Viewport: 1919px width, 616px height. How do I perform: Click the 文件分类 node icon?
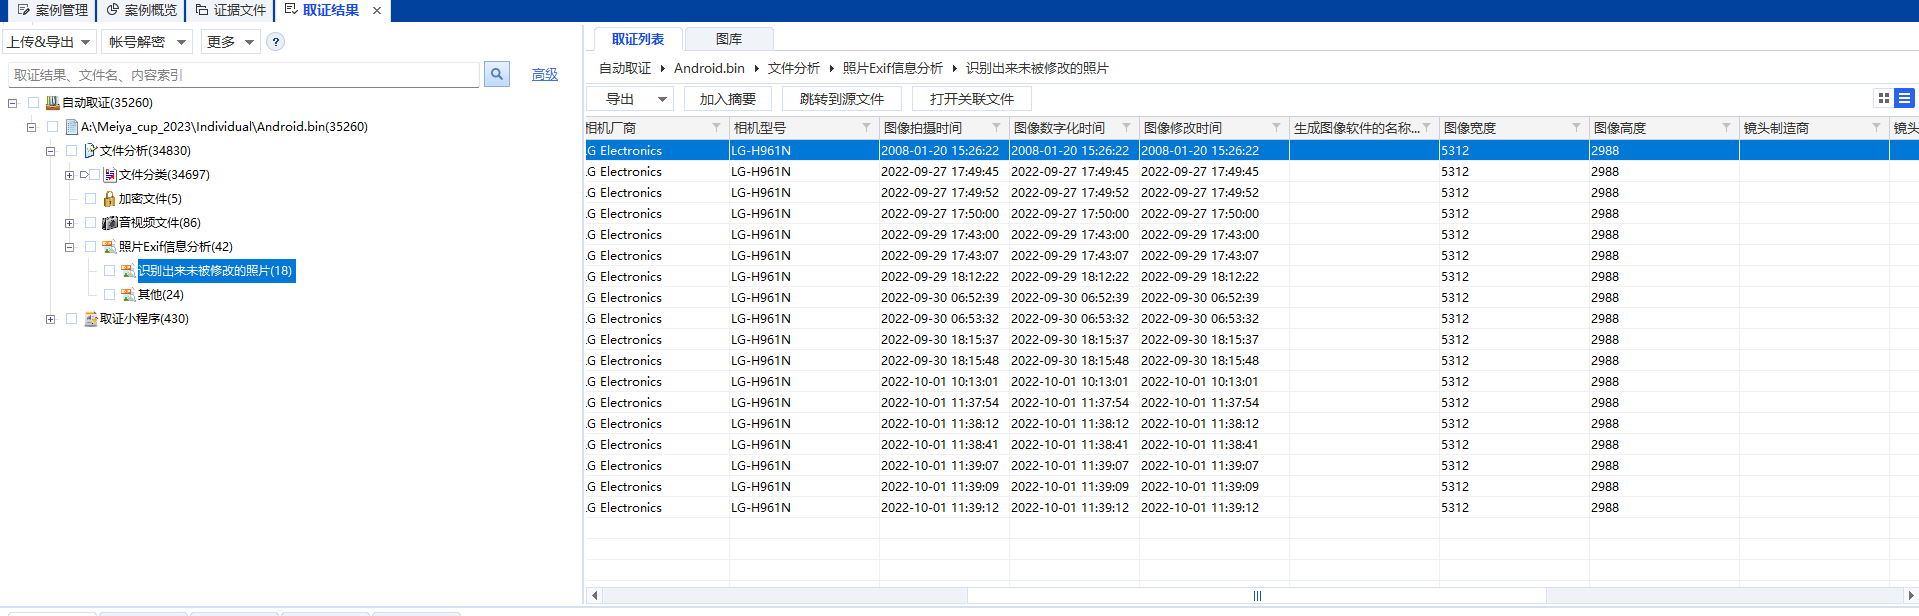[x=110, y=175]
